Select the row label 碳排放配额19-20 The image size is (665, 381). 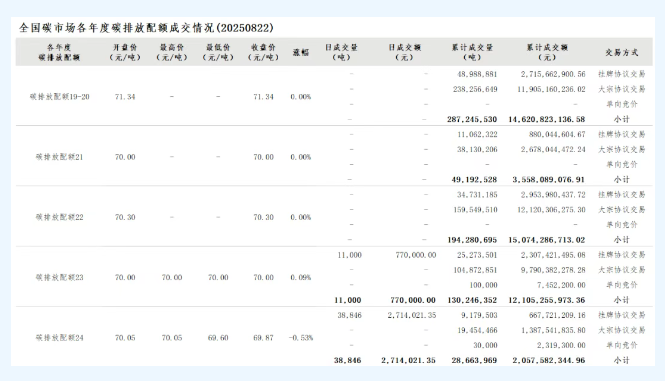click(60, 97)
